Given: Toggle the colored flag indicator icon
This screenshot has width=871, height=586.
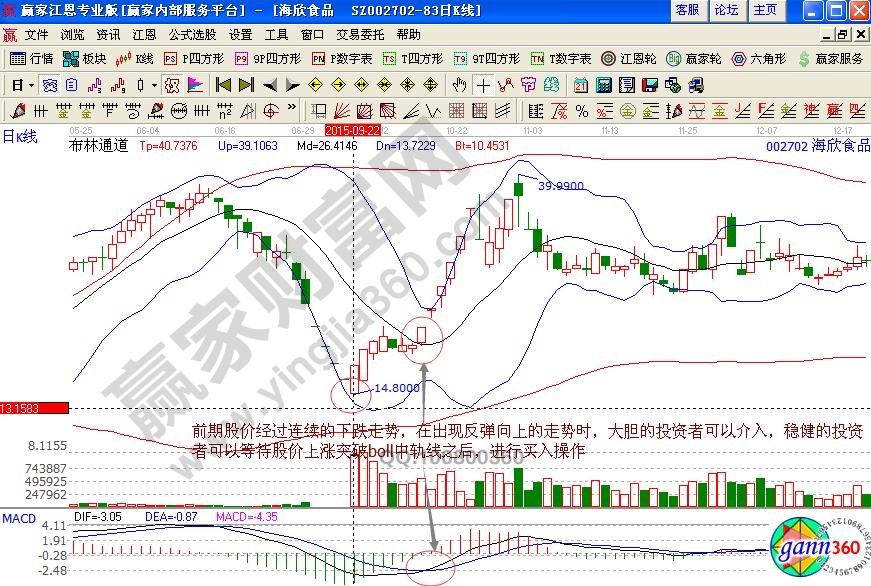Looking at the screenshot, I should (196, 85).
